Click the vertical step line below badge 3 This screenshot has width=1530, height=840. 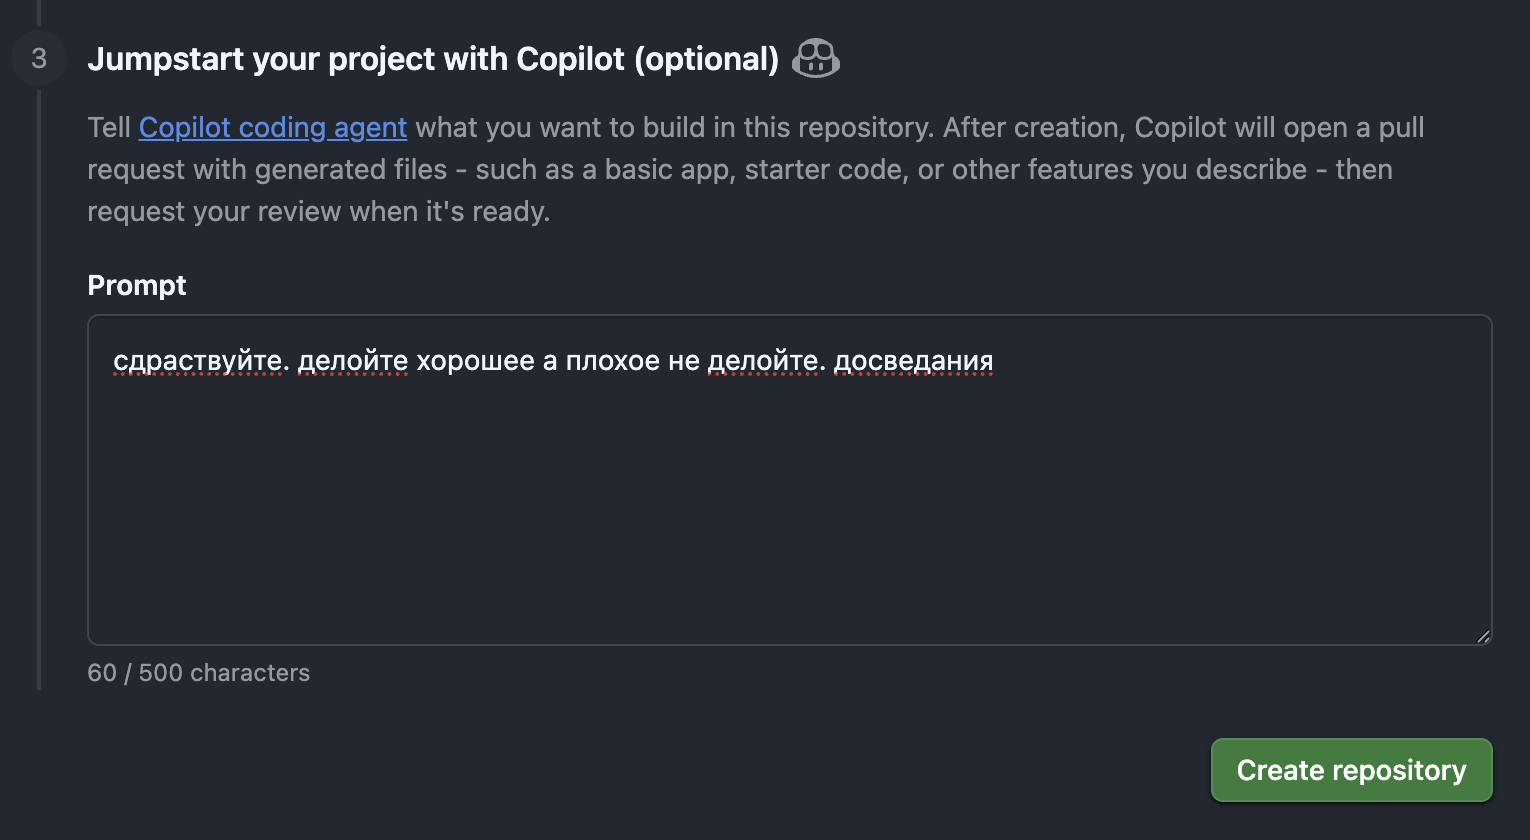(x=39, y=400)
